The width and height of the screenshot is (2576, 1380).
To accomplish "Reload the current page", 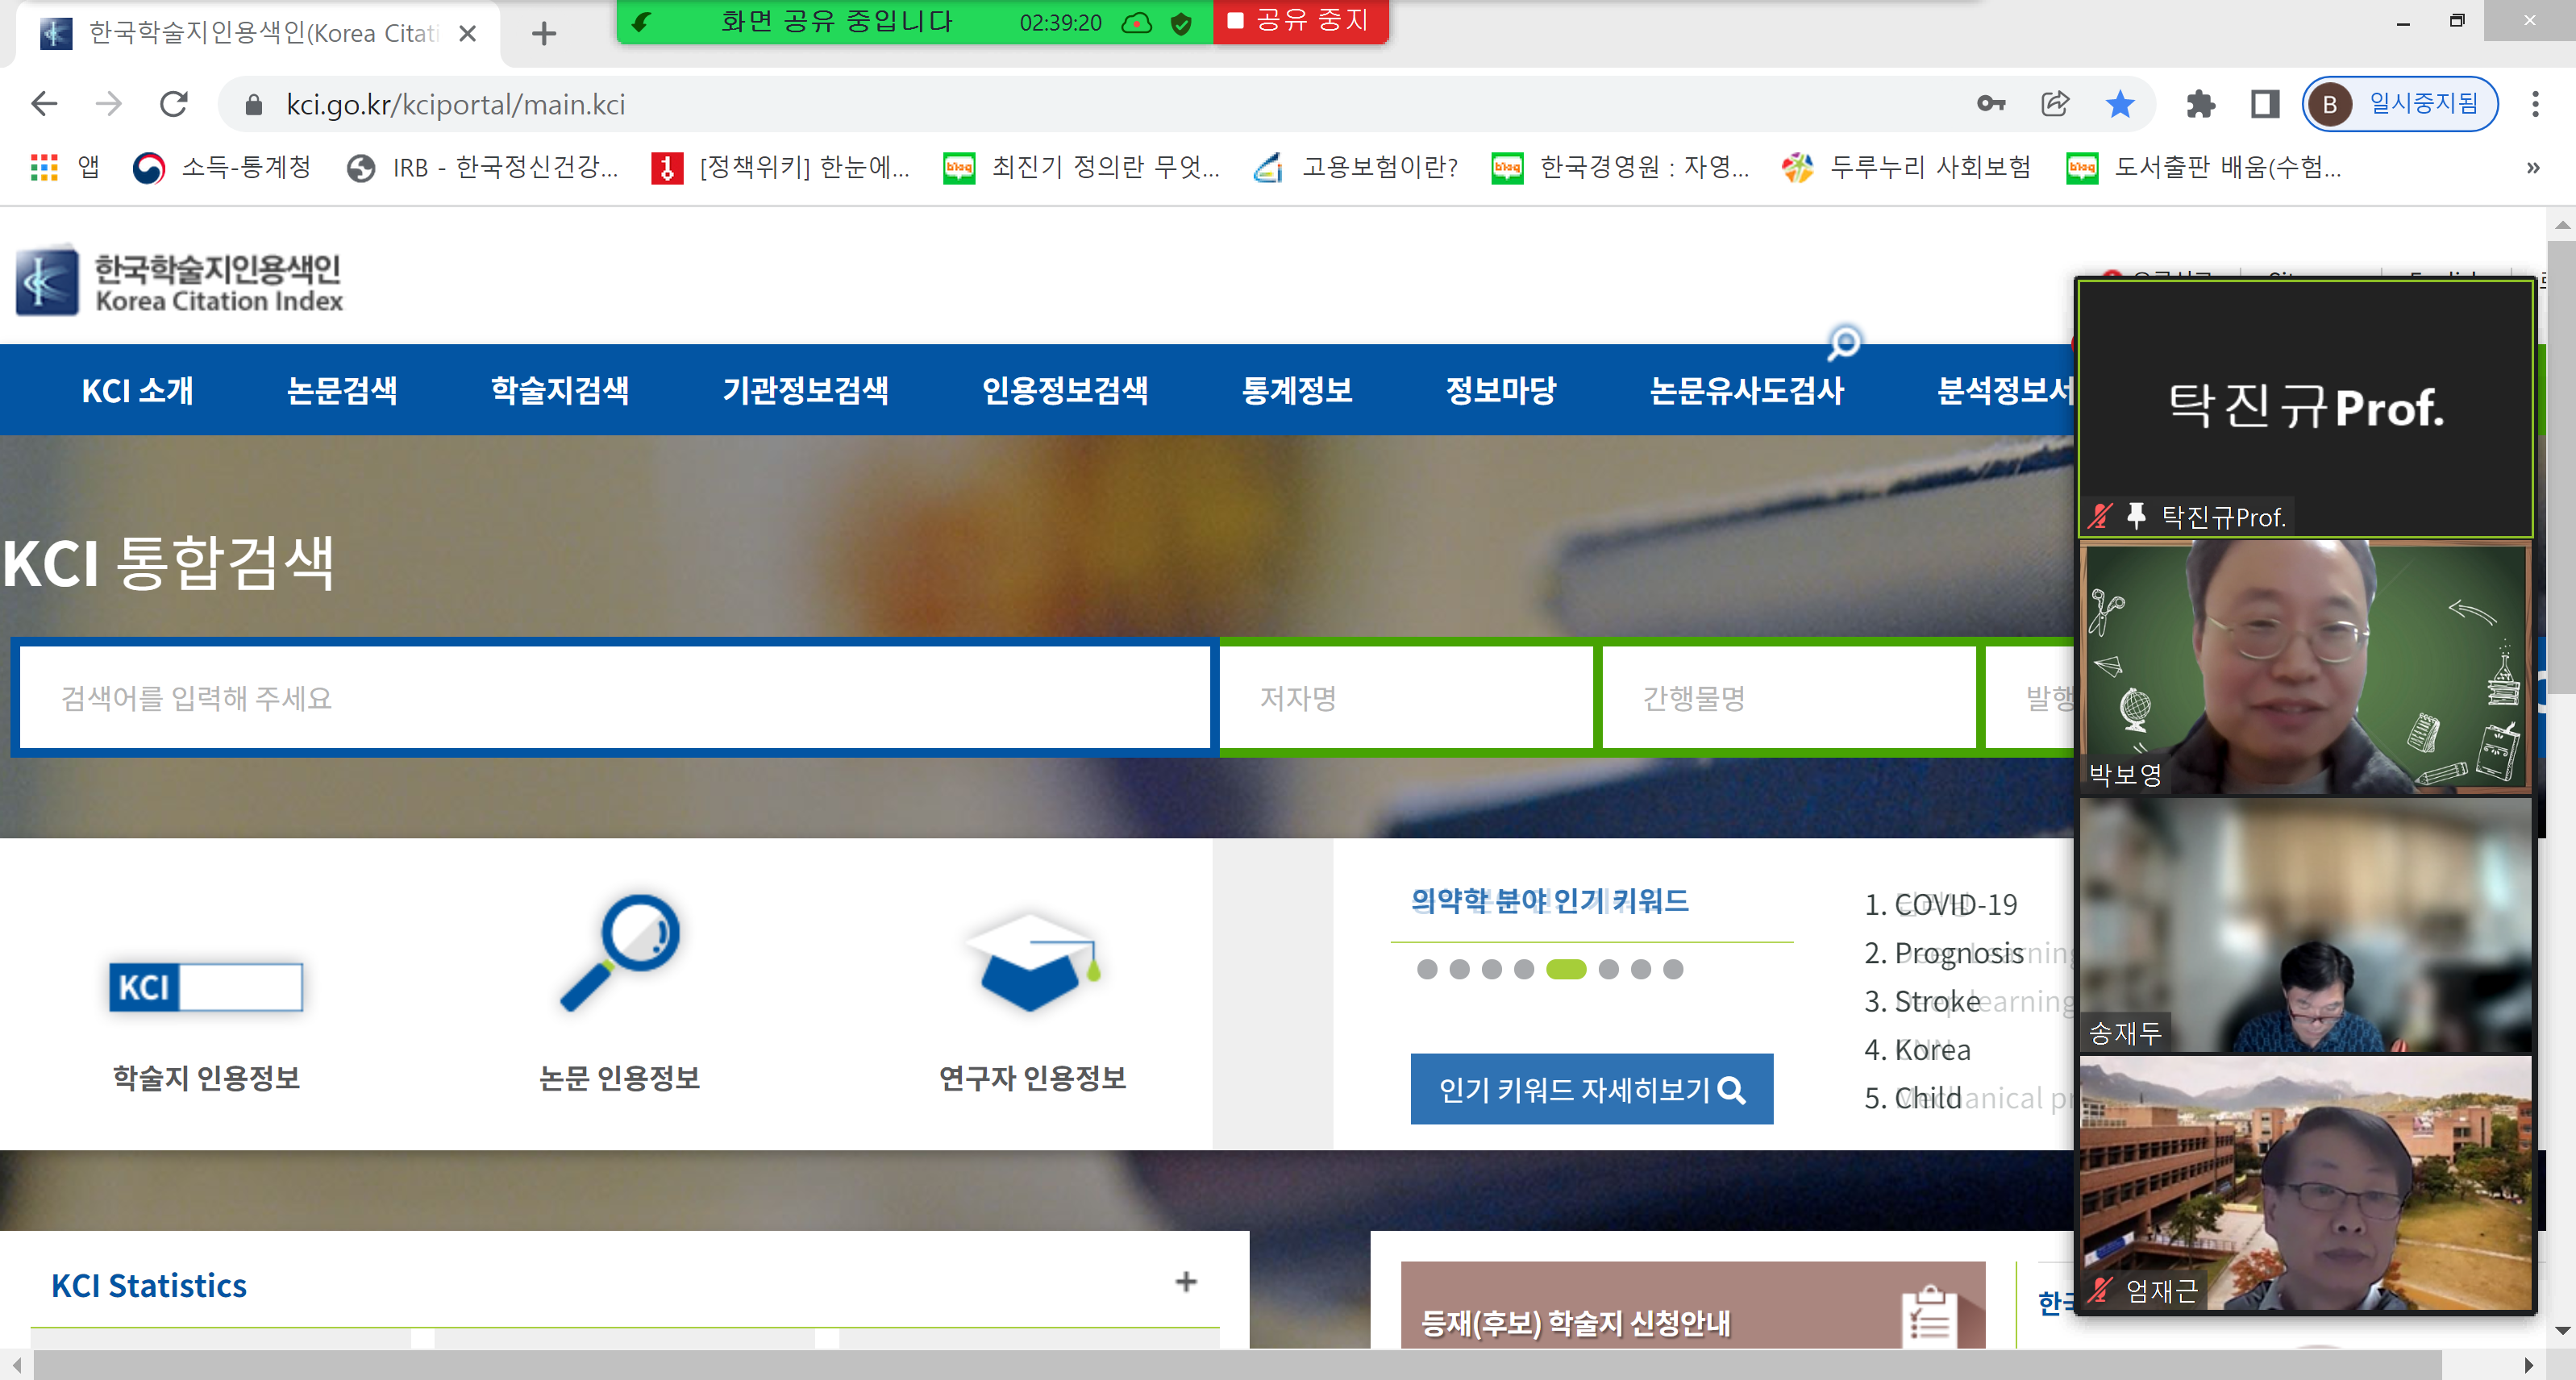I will tap(174, 103).
